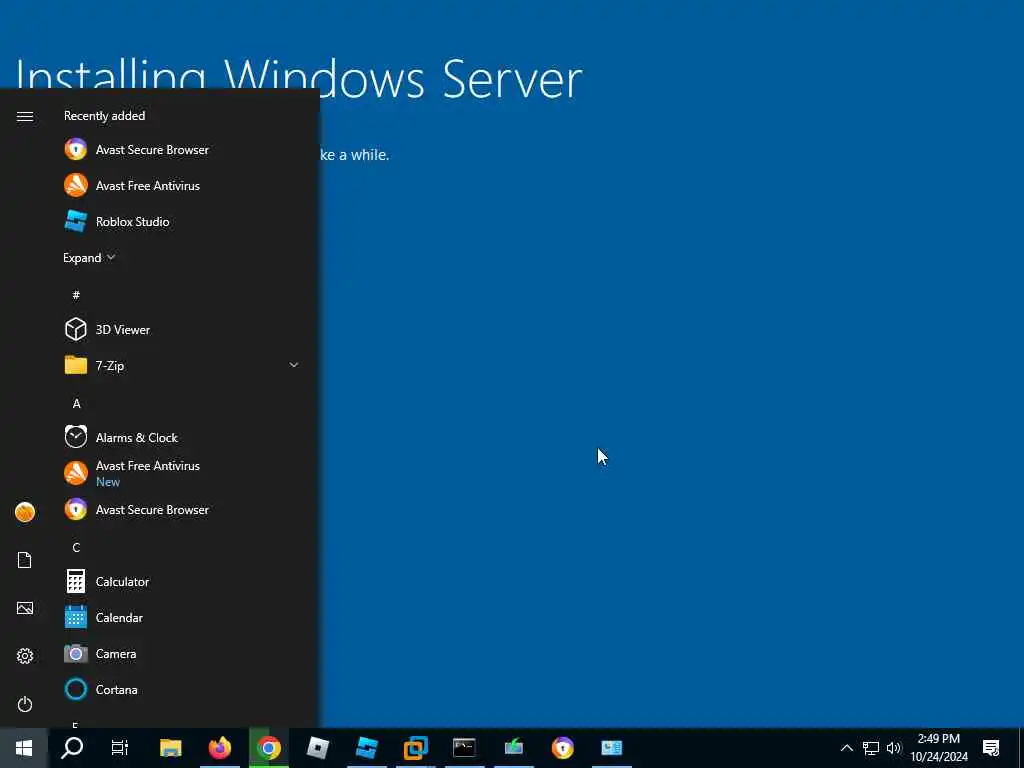This screenshot has width=1024, height=768.
Task: Open Alarms & Clock app
Action: pos(184,438)
